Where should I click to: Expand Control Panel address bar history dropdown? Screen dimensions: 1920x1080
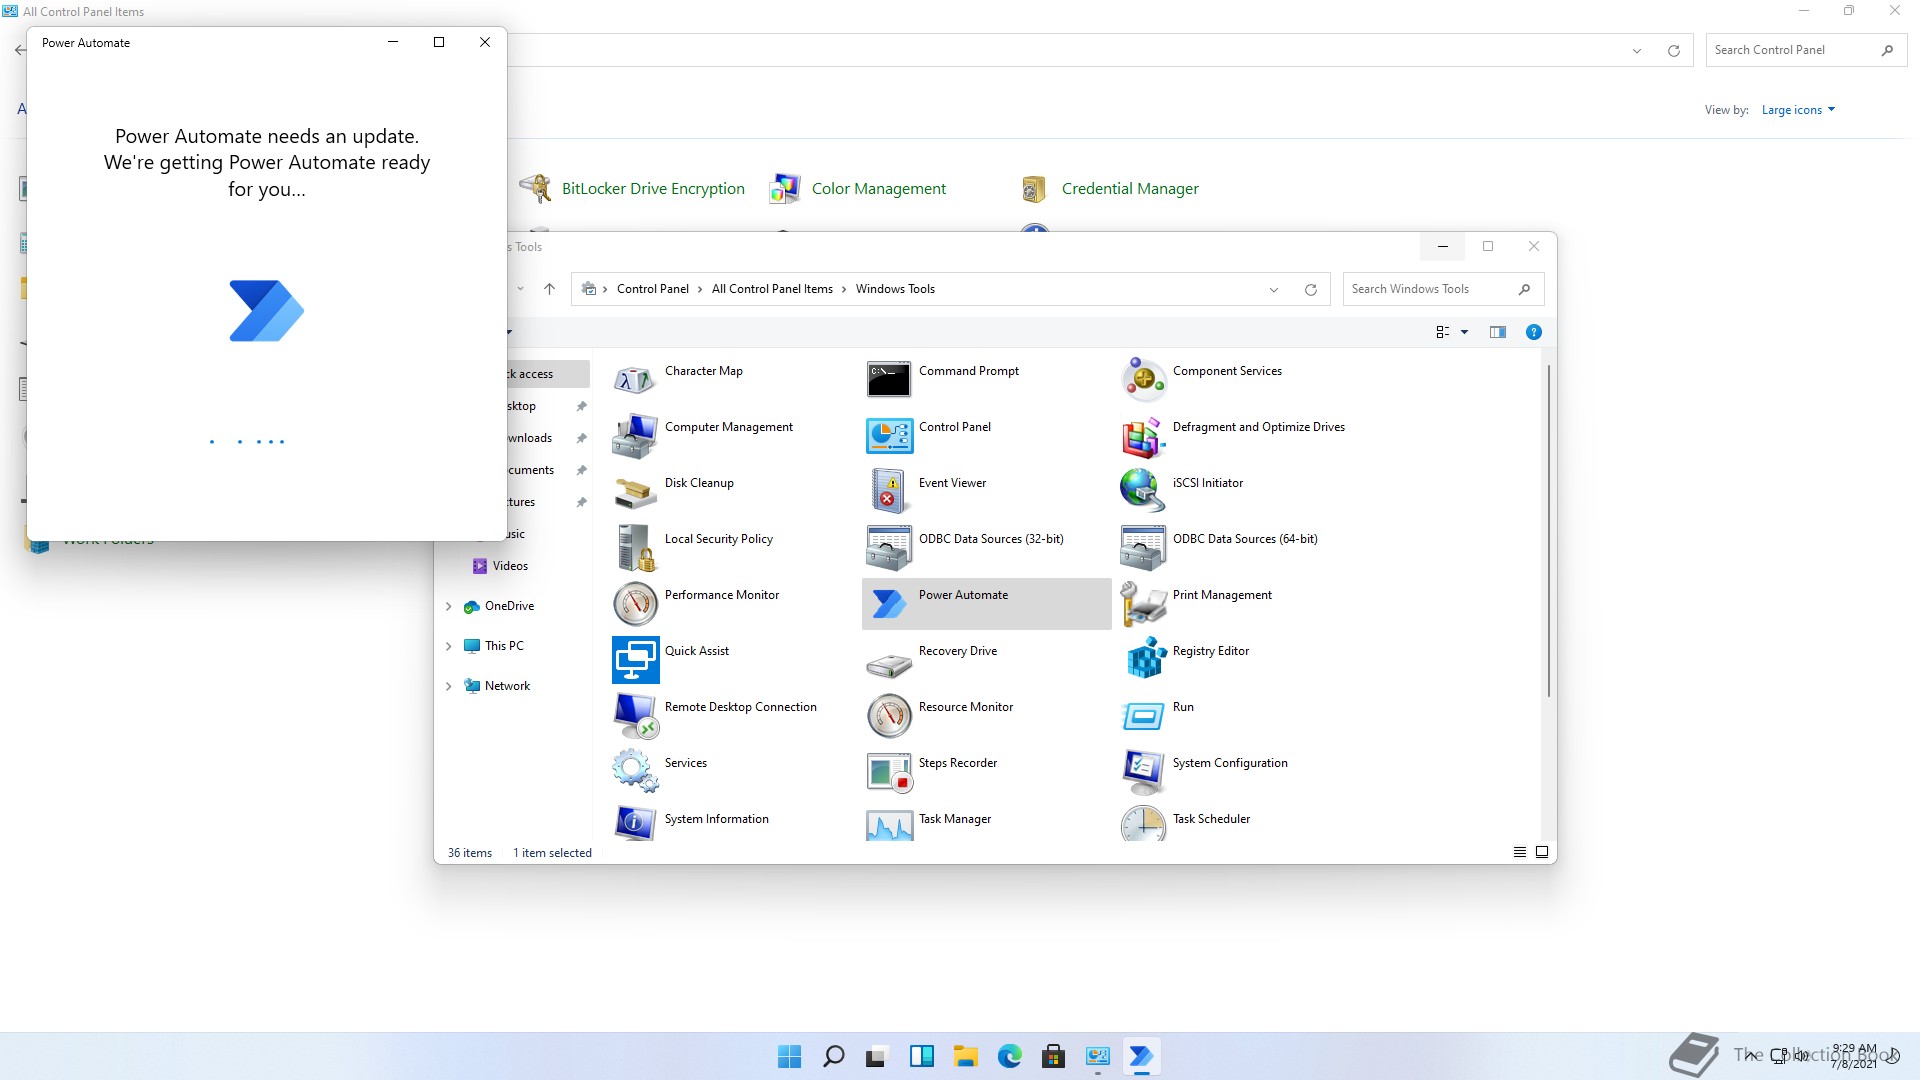point(1637,51)
